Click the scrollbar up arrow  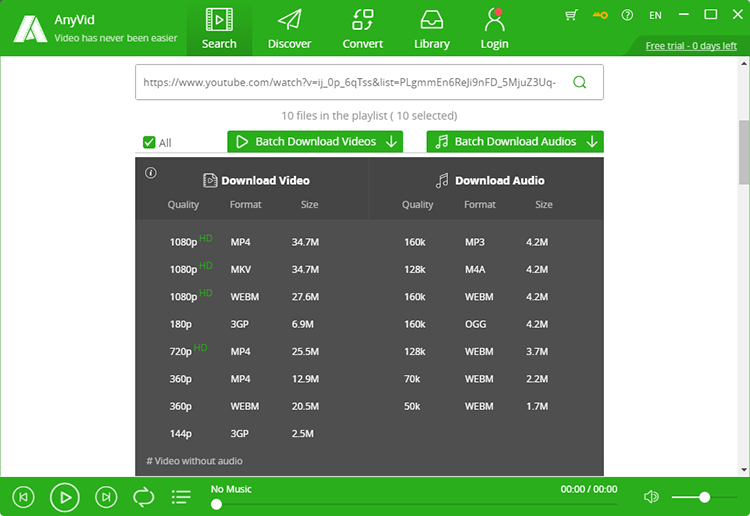(x=744, y=63)
